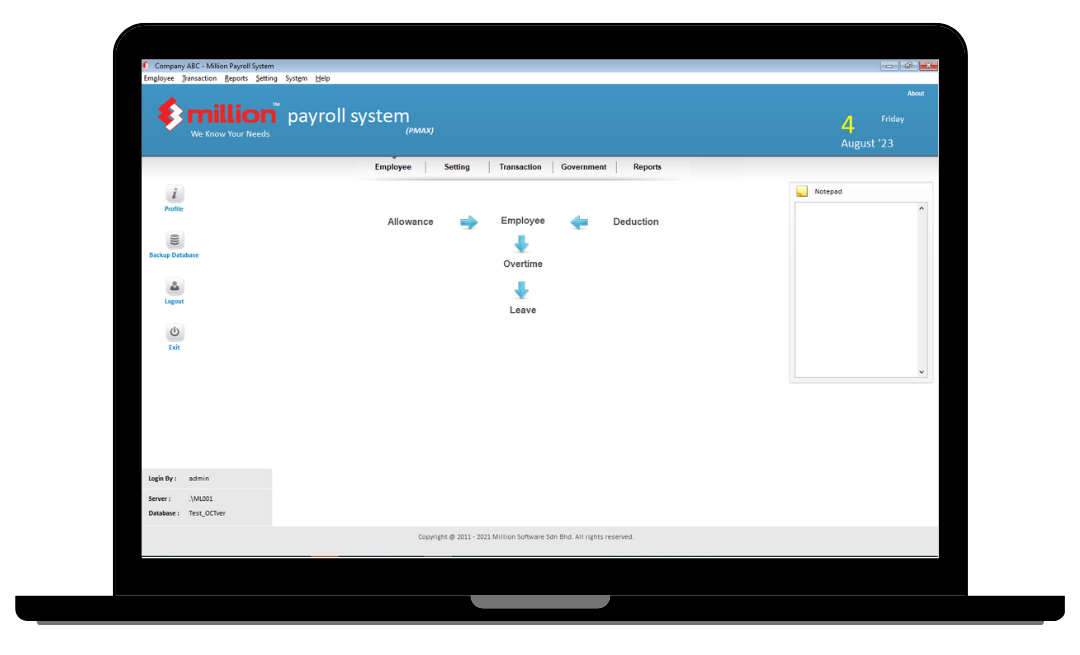Open the Transaction menu in menu bar
Image resolution: width=1080 pixels, height=655 pixels.
199,78
